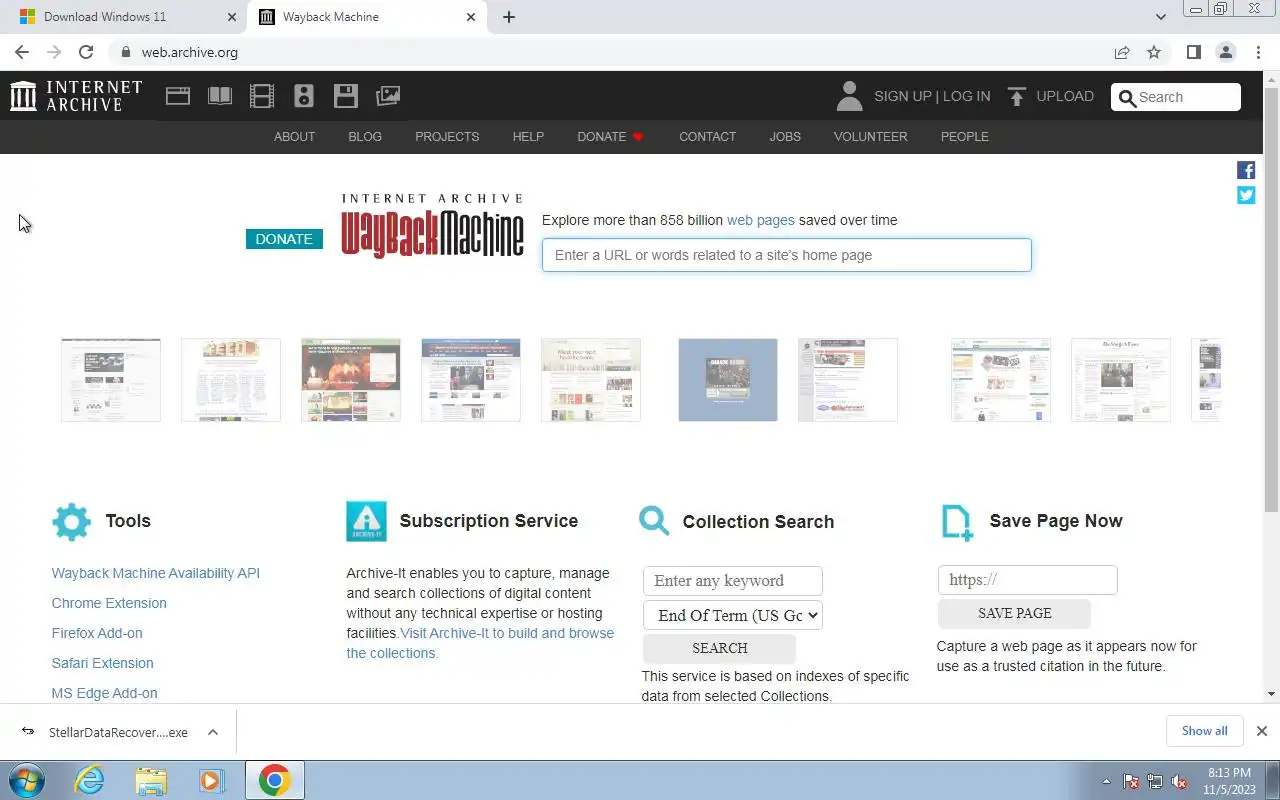Click the user avatar icon
1280x800 pixels.
(849, 96)
